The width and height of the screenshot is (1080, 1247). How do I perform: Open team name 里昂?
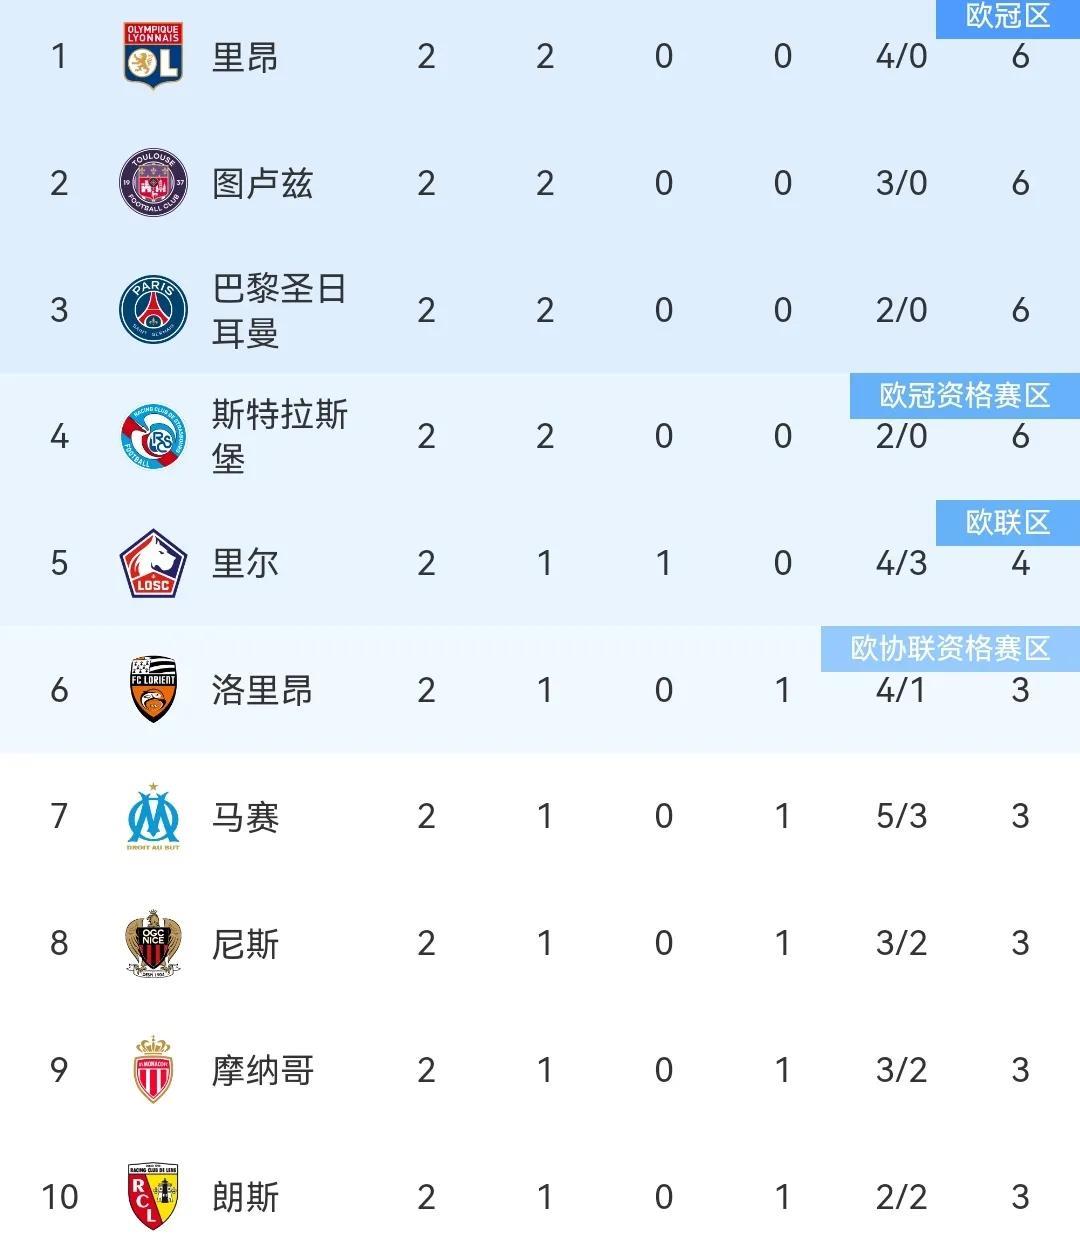(x=245, y=57)
